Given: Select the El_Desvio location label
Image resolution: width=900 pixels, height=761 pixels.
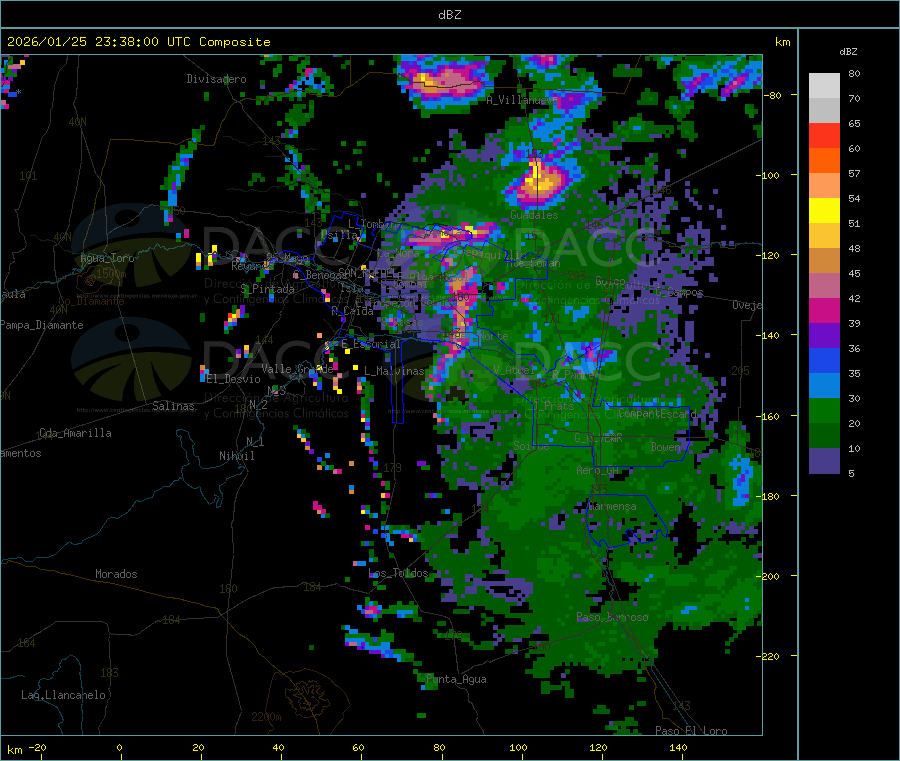Looking at the screenshot, I should tap(233, 379).
